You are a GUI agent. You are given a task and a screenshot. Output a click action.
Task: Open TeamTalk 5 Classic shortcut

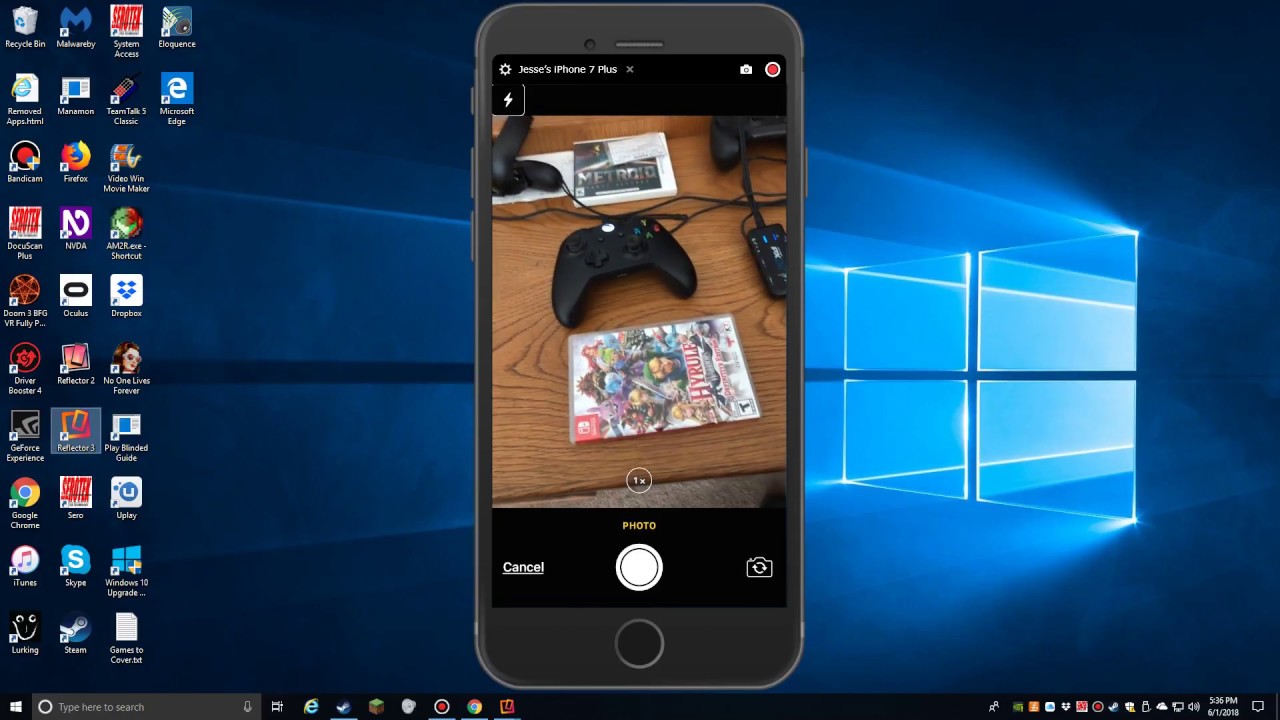coord(126,99)
